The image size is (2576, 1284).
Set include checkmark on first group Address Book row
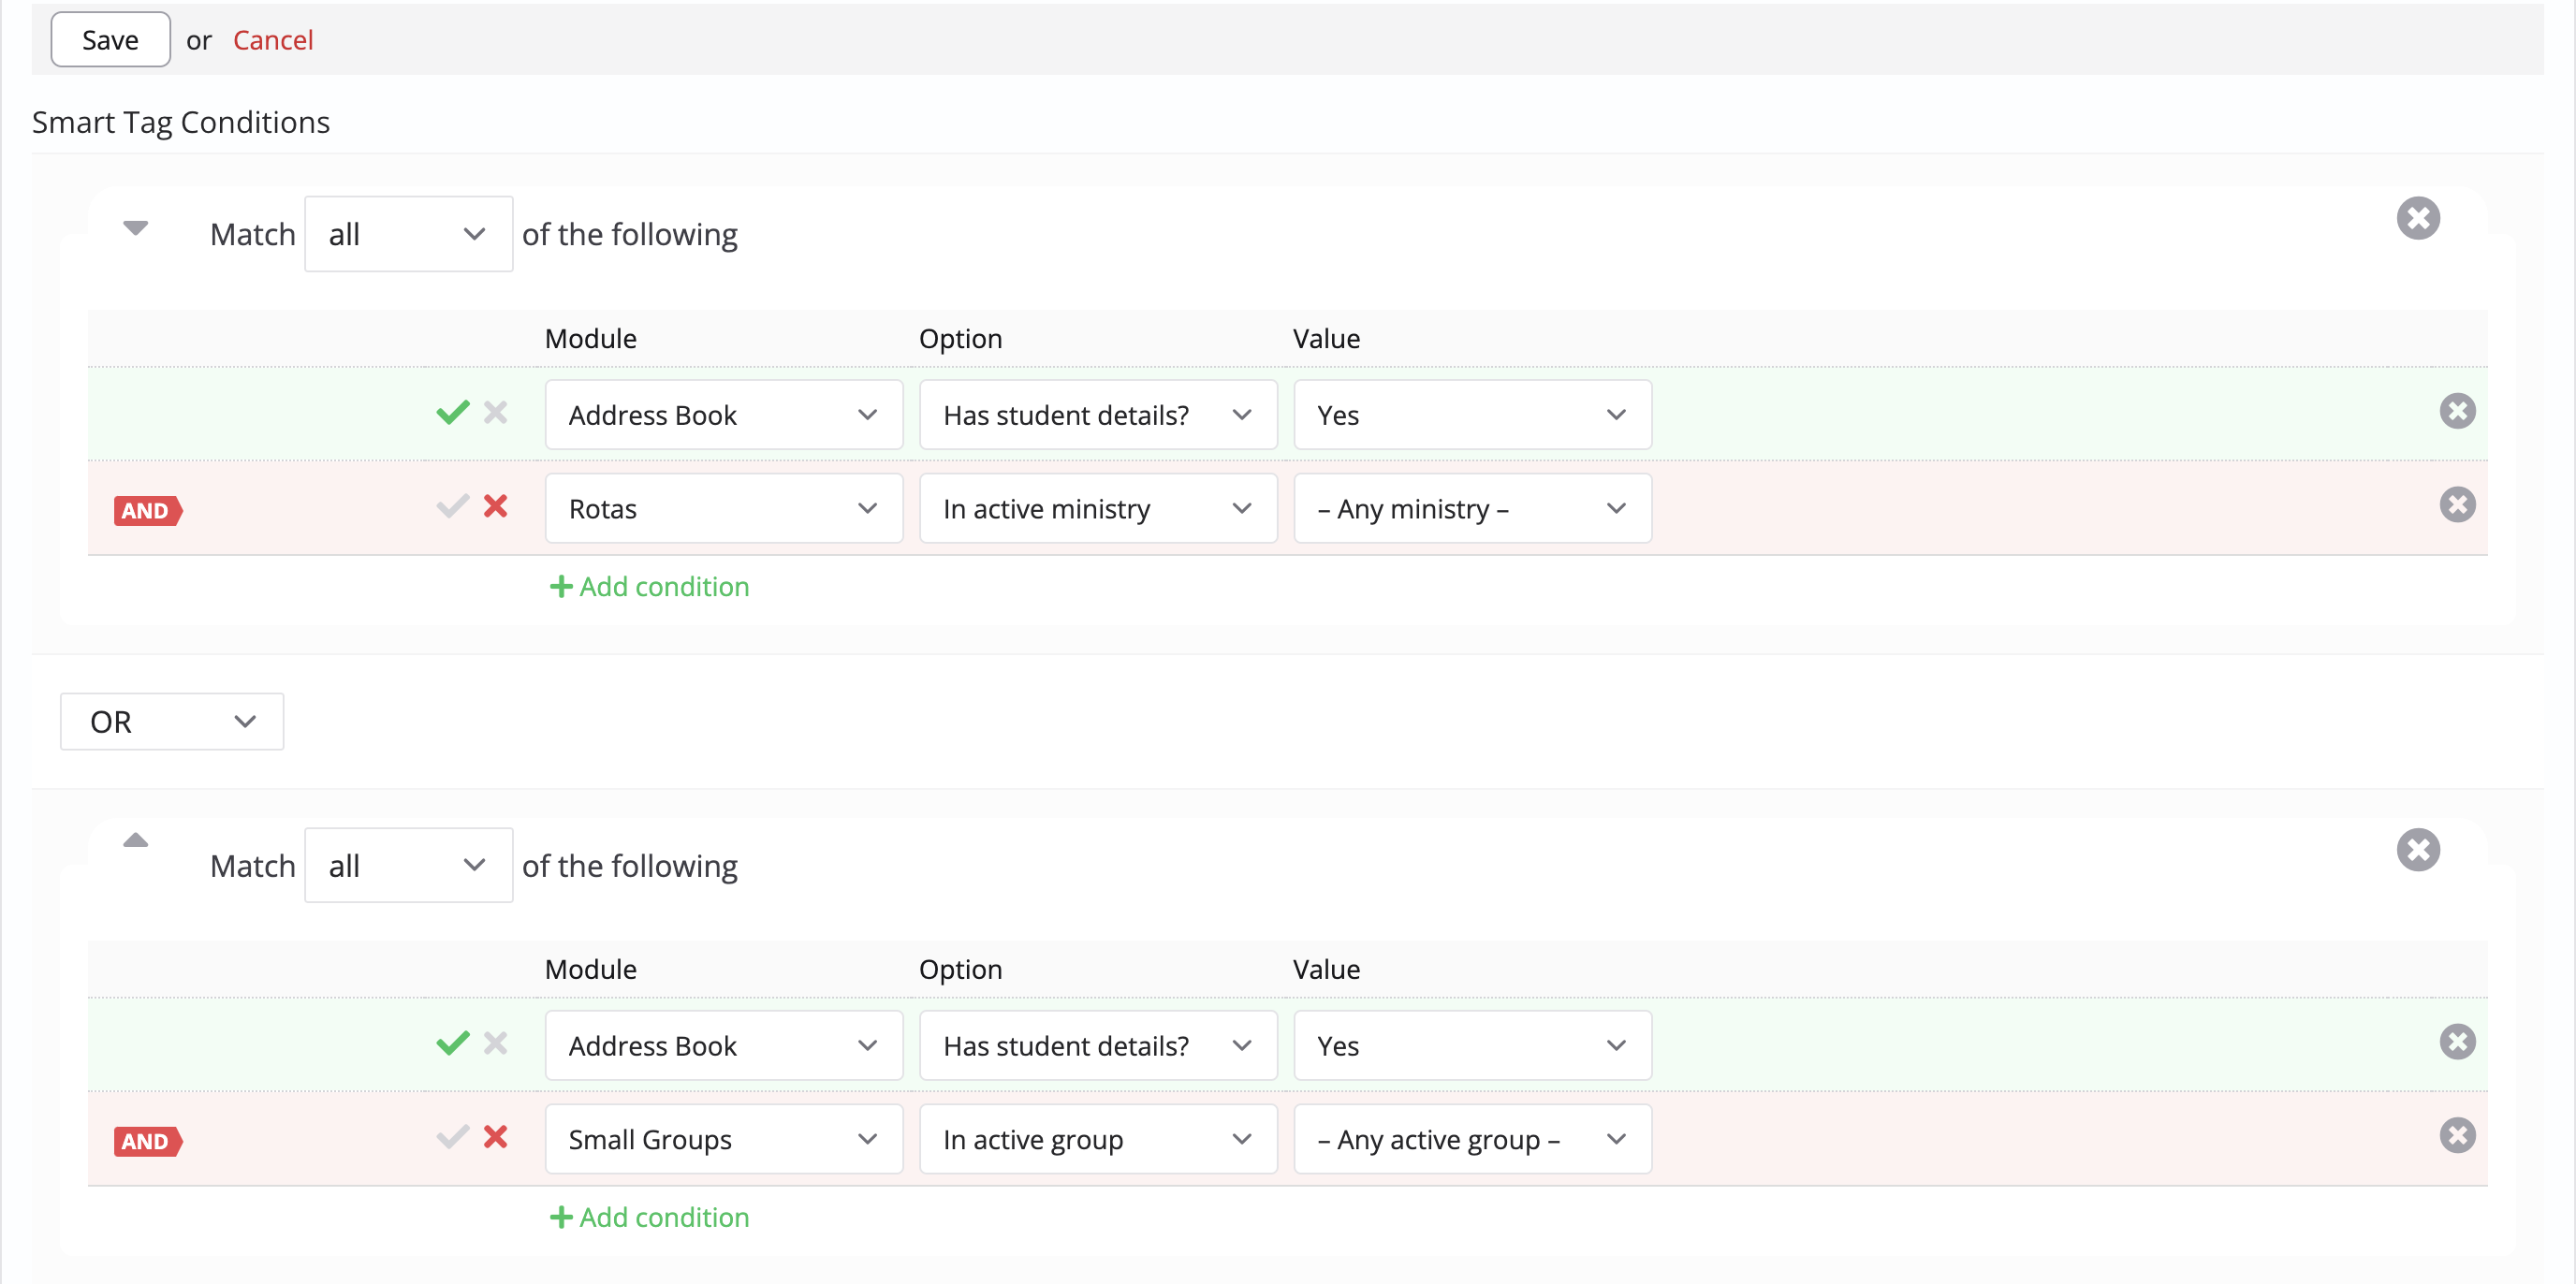[453, 412]
